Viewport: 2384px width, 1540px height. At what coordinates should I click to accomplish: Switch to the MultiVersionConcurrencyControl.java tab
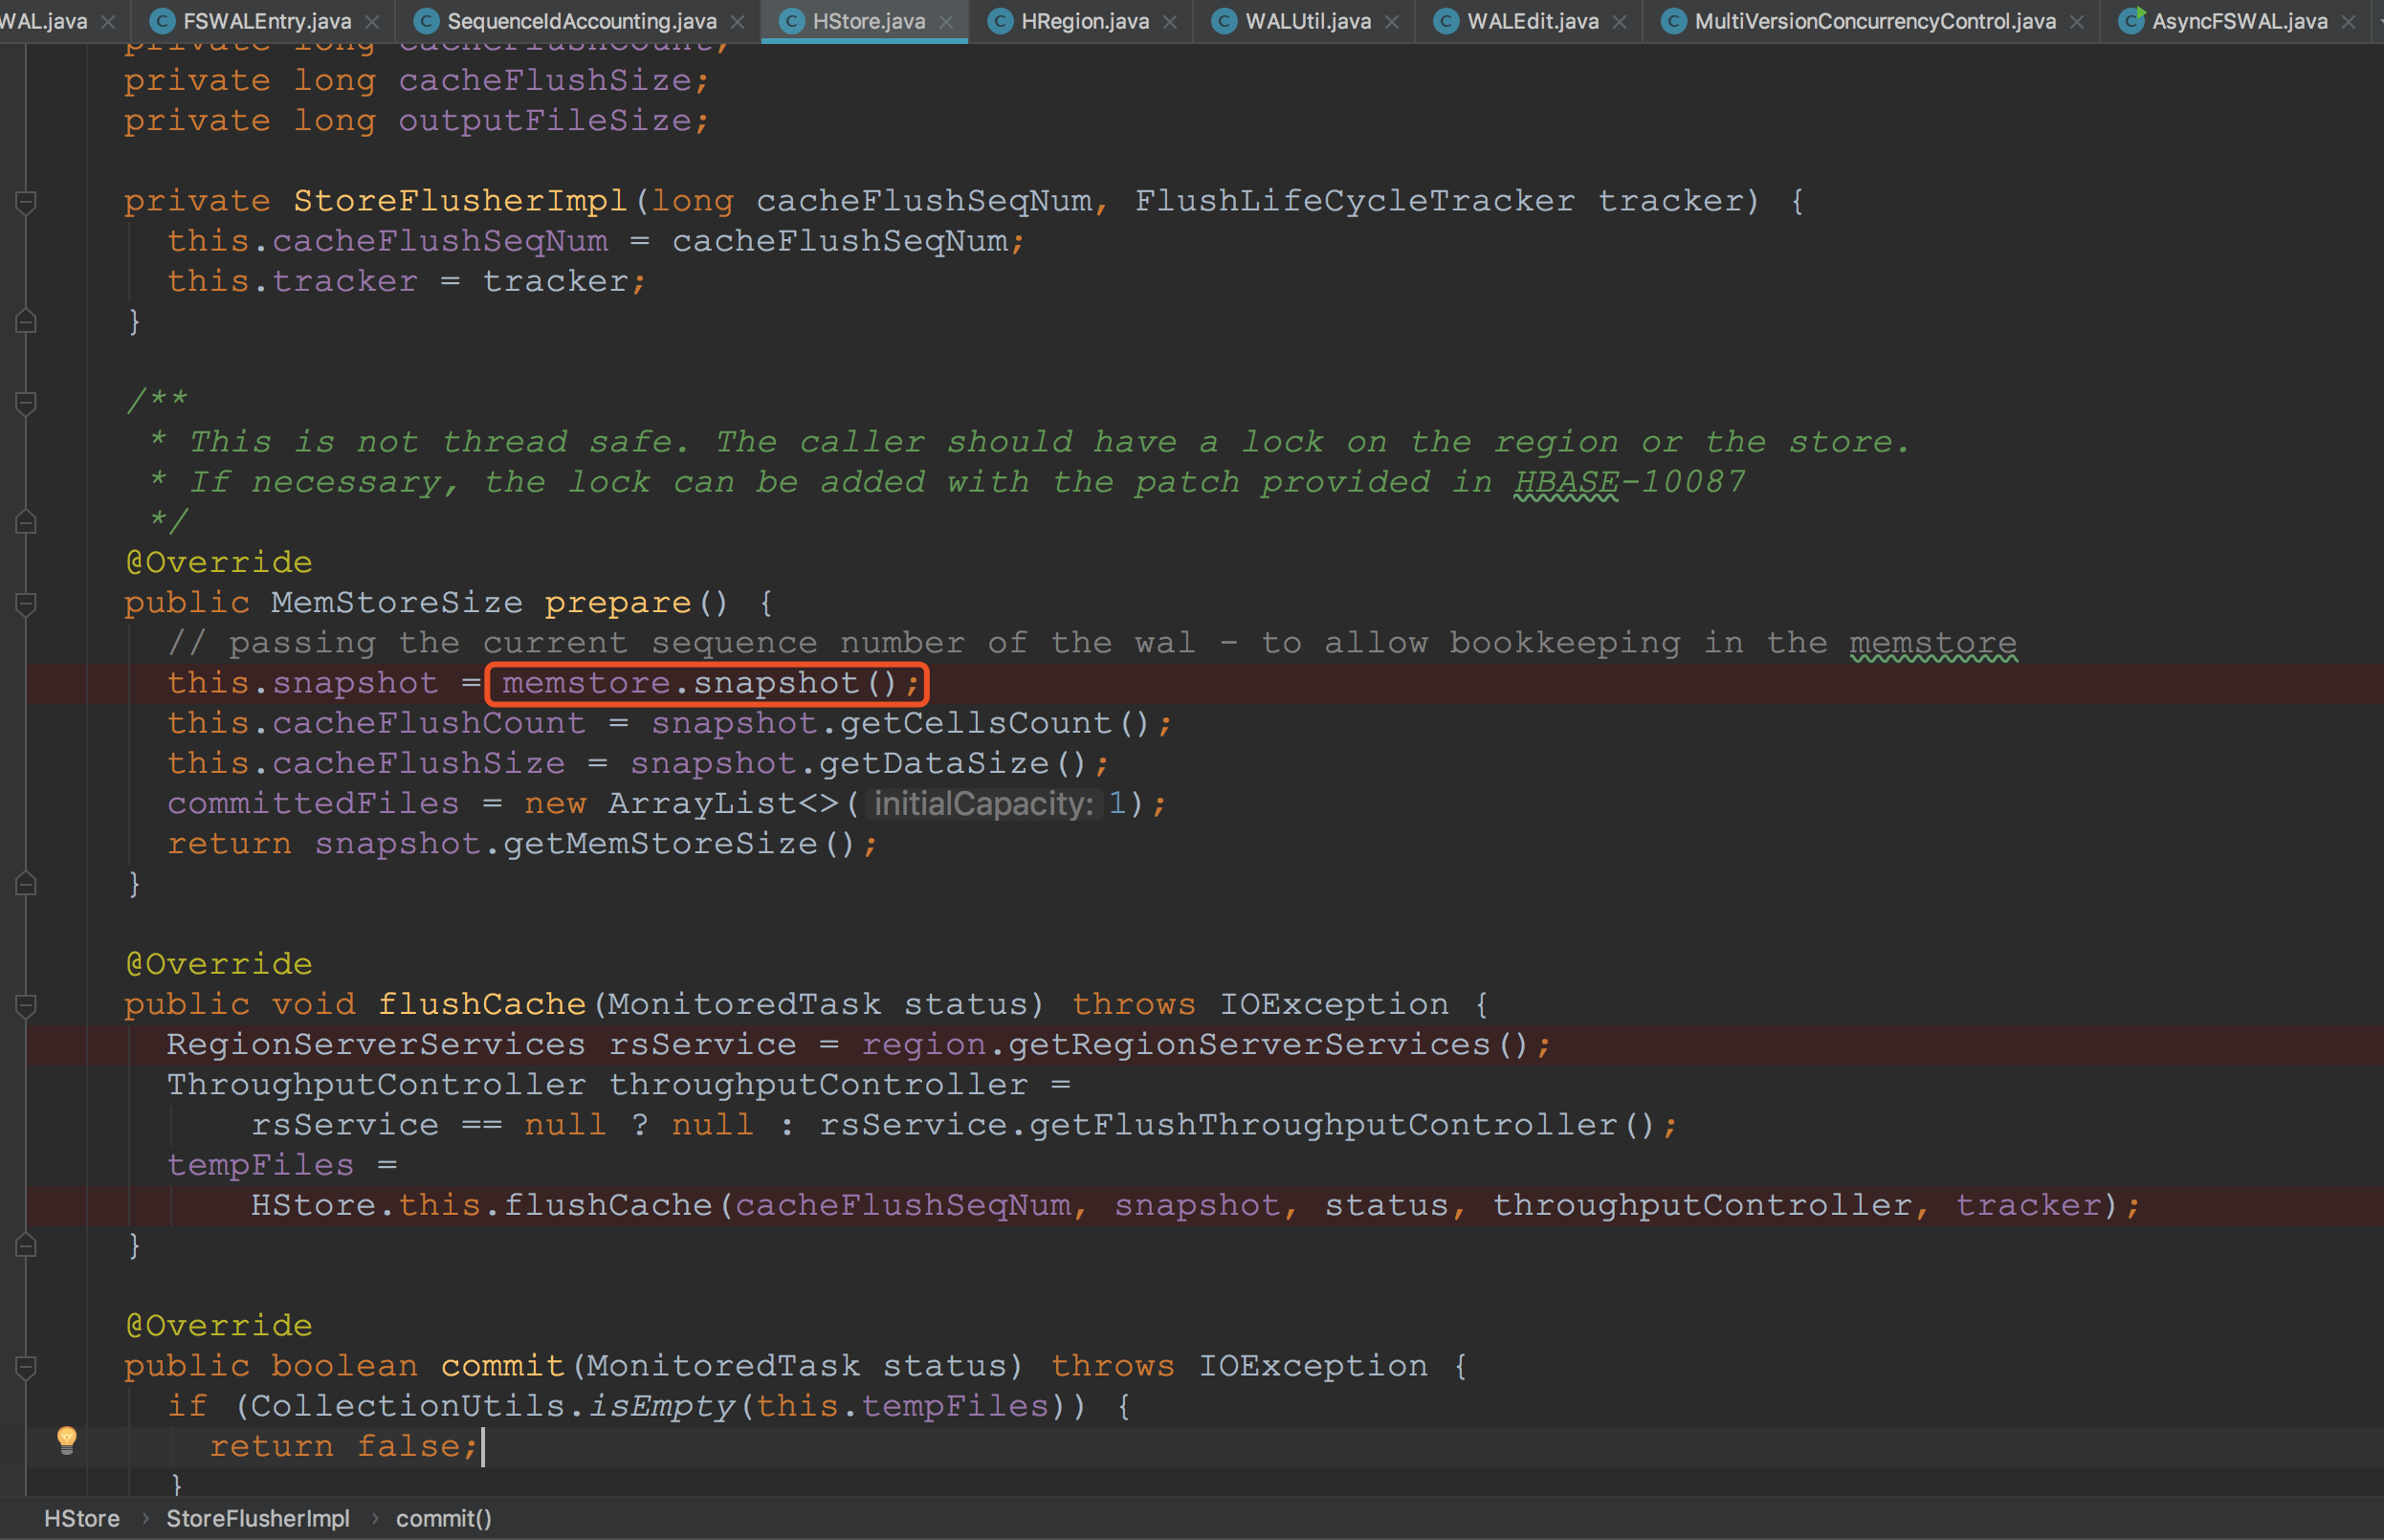1874,21
